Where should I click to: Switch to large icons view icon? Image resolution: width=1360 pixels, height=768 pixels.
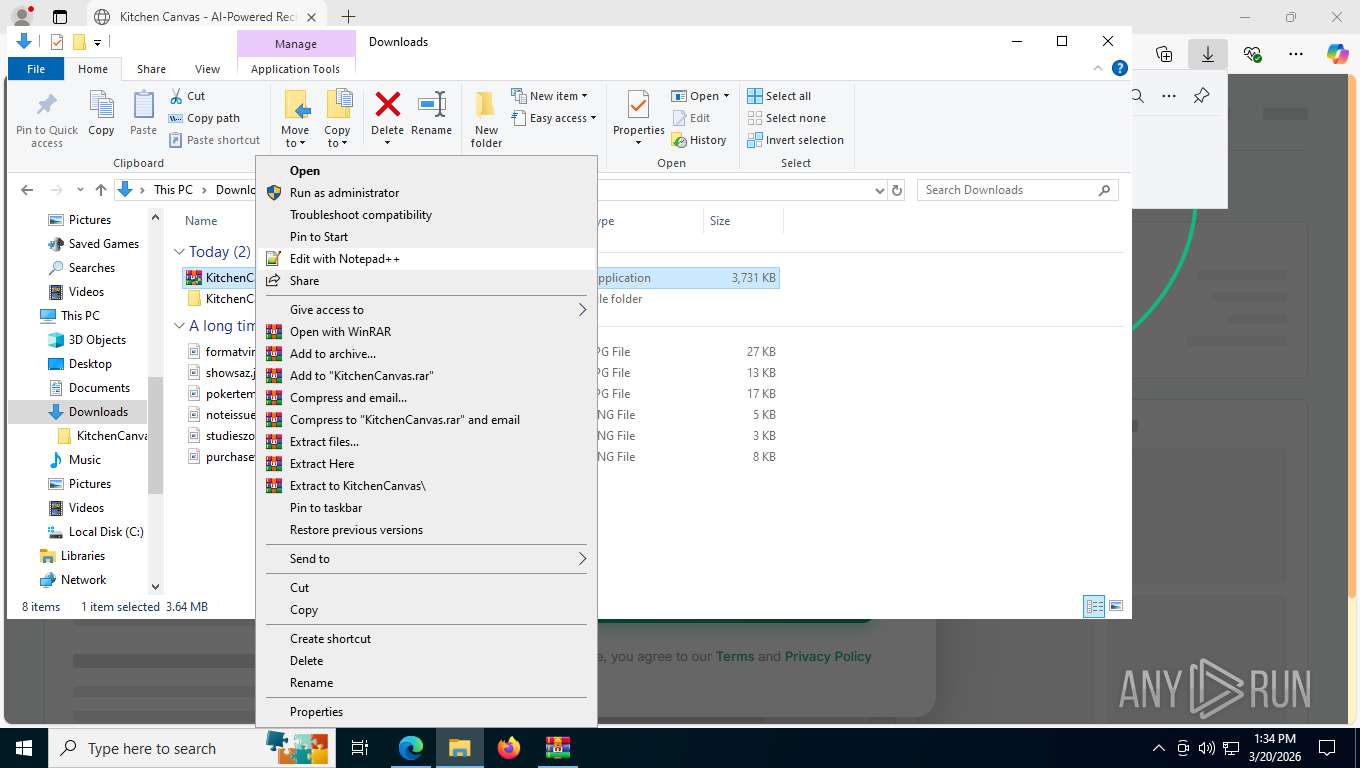coord(1116,606)
